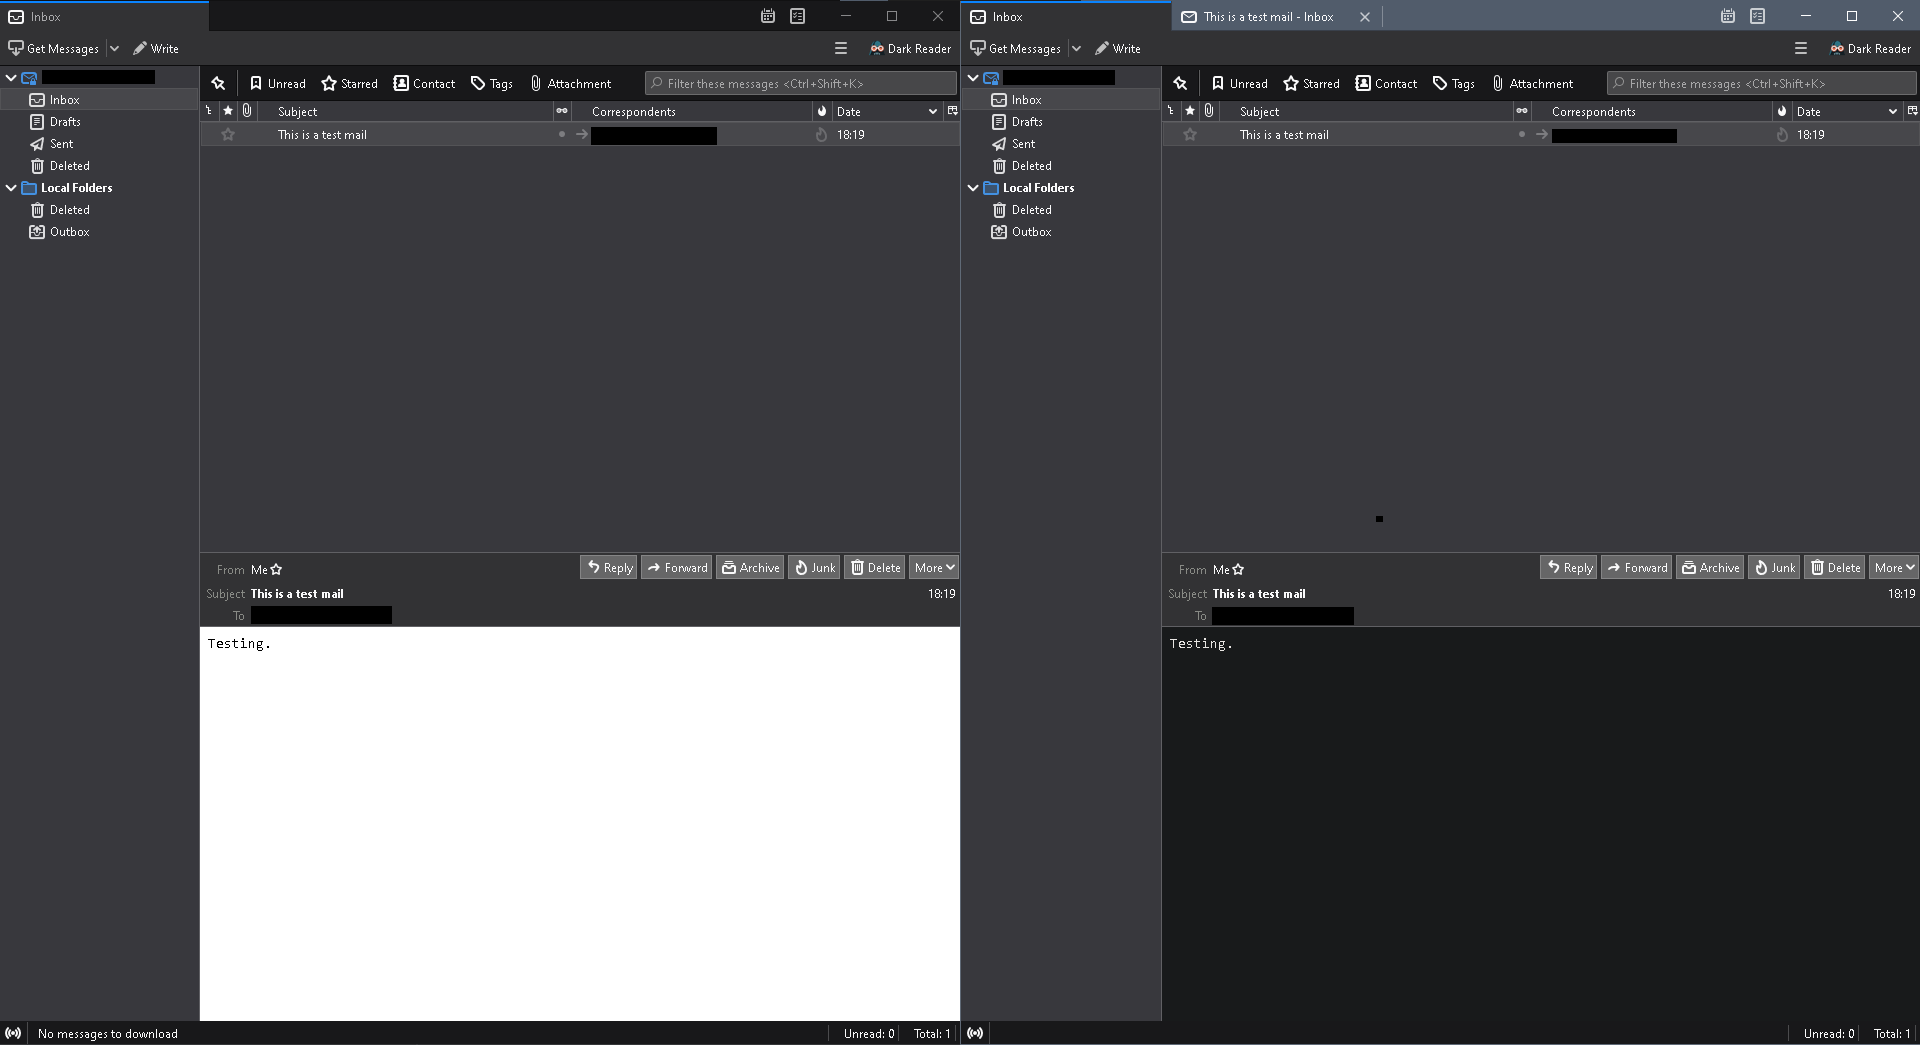Click Reply in left window
Screen dimensions: 1920x1045
click(x=608, y=567)
